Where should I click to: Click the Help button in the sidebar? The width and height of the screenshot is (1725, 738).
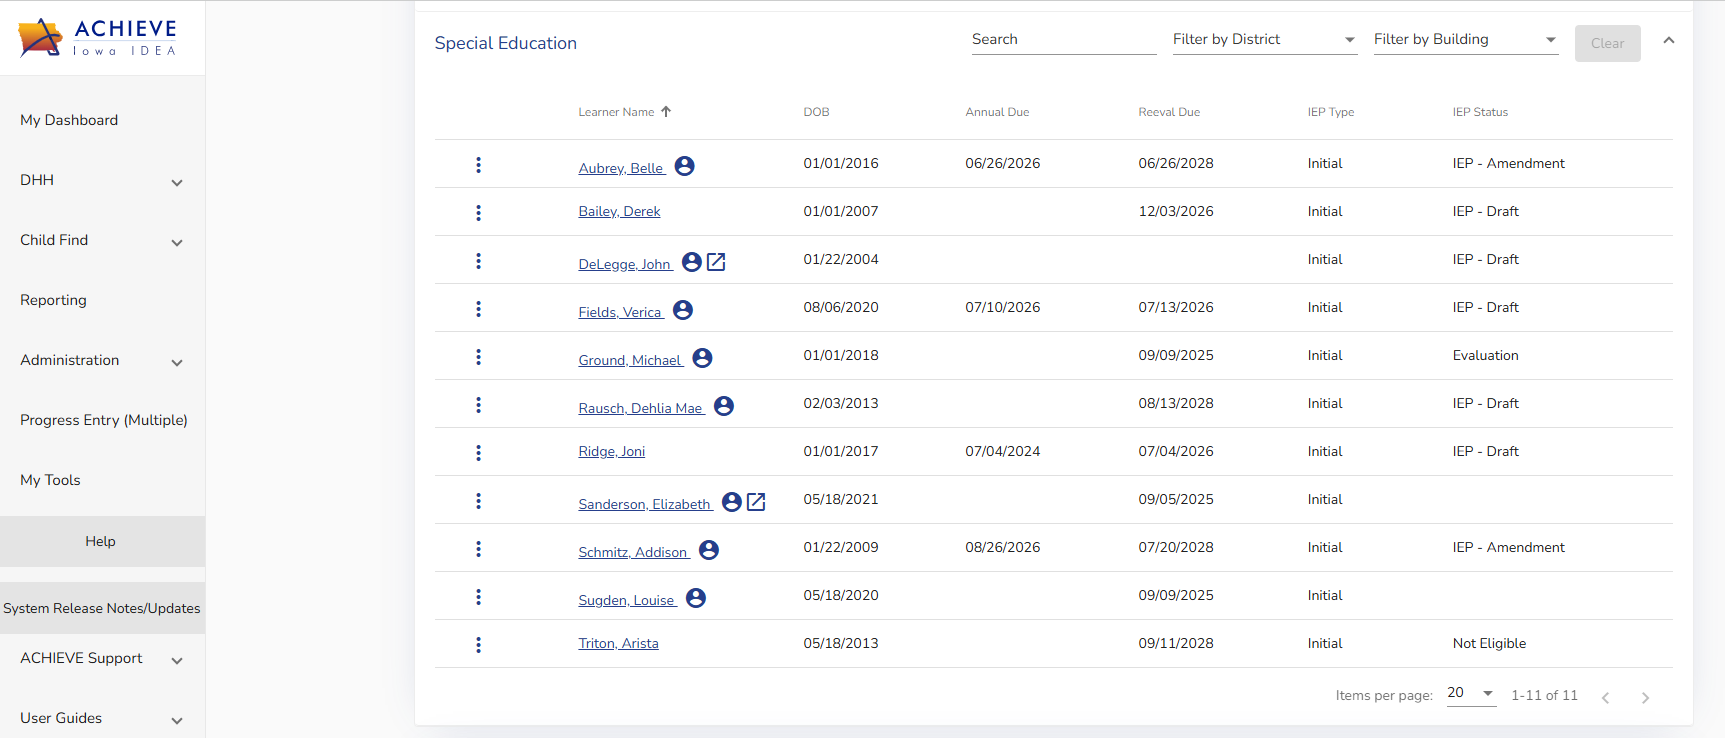[x=101, y=541]
